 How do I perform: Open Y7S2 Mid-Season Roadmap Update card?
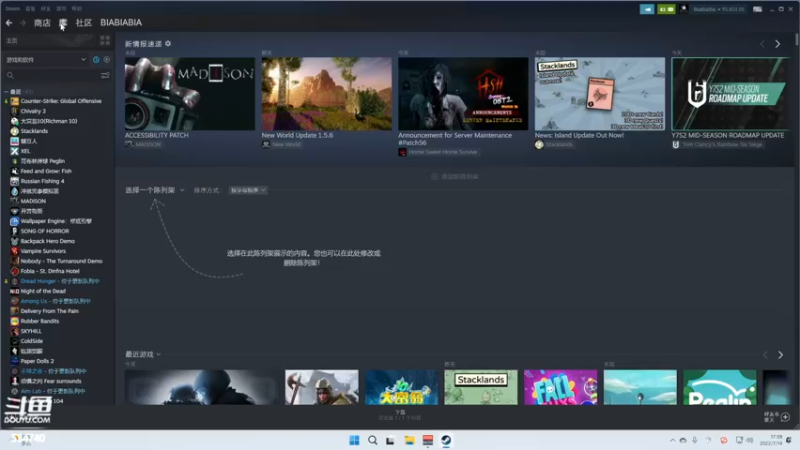pyautogui.click(x=731, y=93)
